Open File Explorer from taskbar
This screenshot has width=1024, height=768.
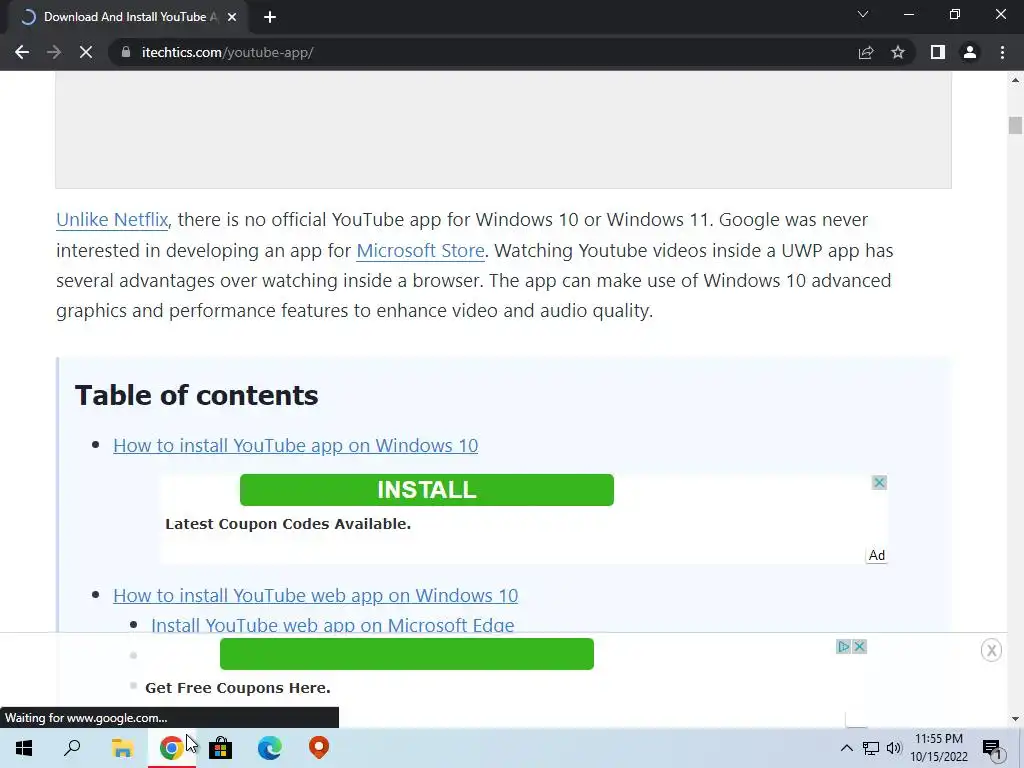point(122,748)
